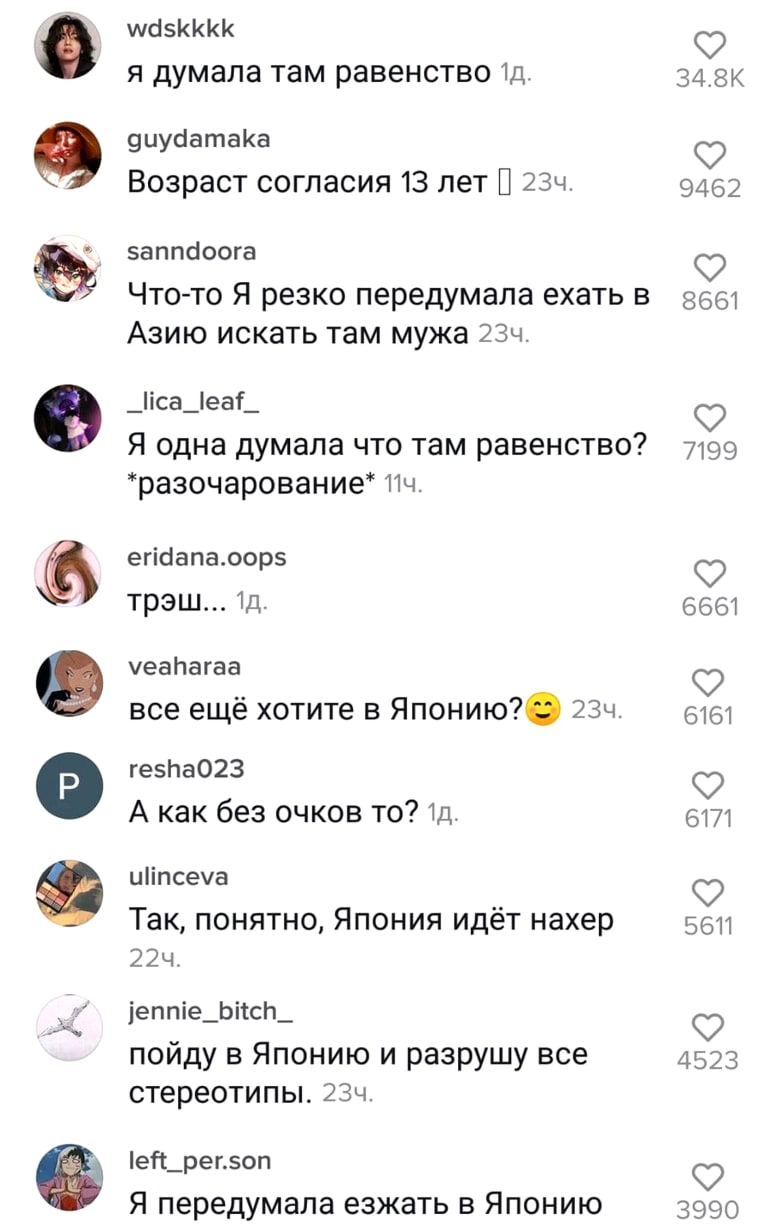The image size is (761, 1230).
Task: Like eridana.oops comment "трэш..."
Action: pyautogui.click(x=709, y=573)
